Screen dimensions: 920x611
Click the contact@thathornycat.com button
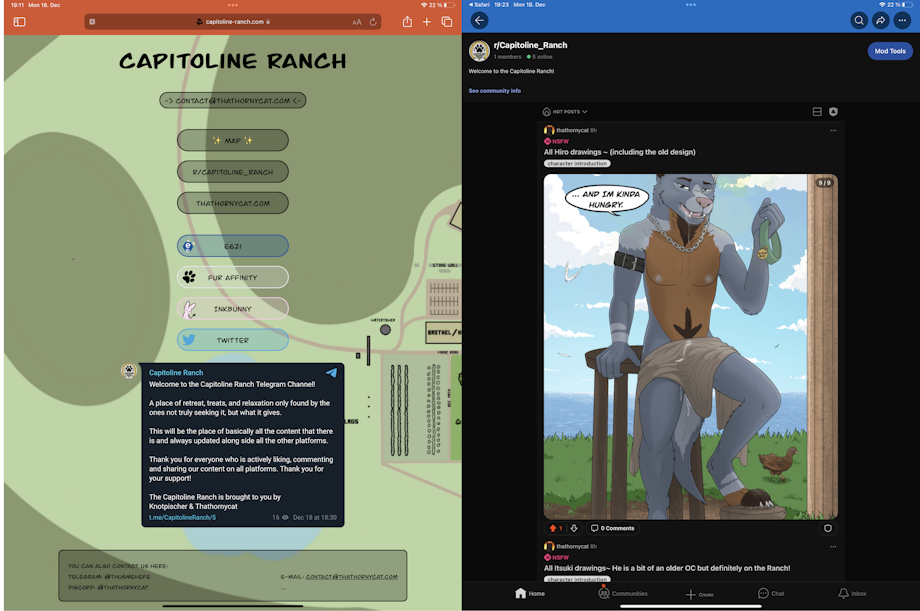point(233,100)
